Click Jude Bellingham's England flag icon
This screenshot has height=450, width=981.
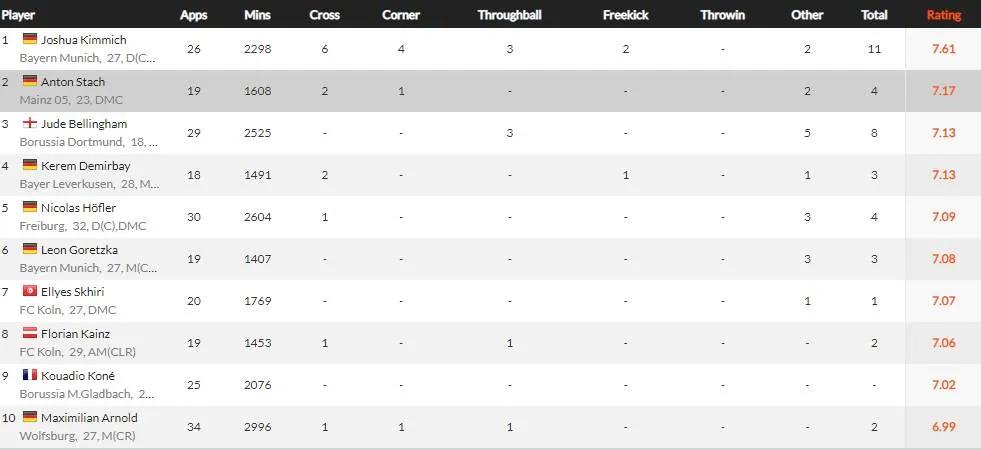[x=29, y=123]
